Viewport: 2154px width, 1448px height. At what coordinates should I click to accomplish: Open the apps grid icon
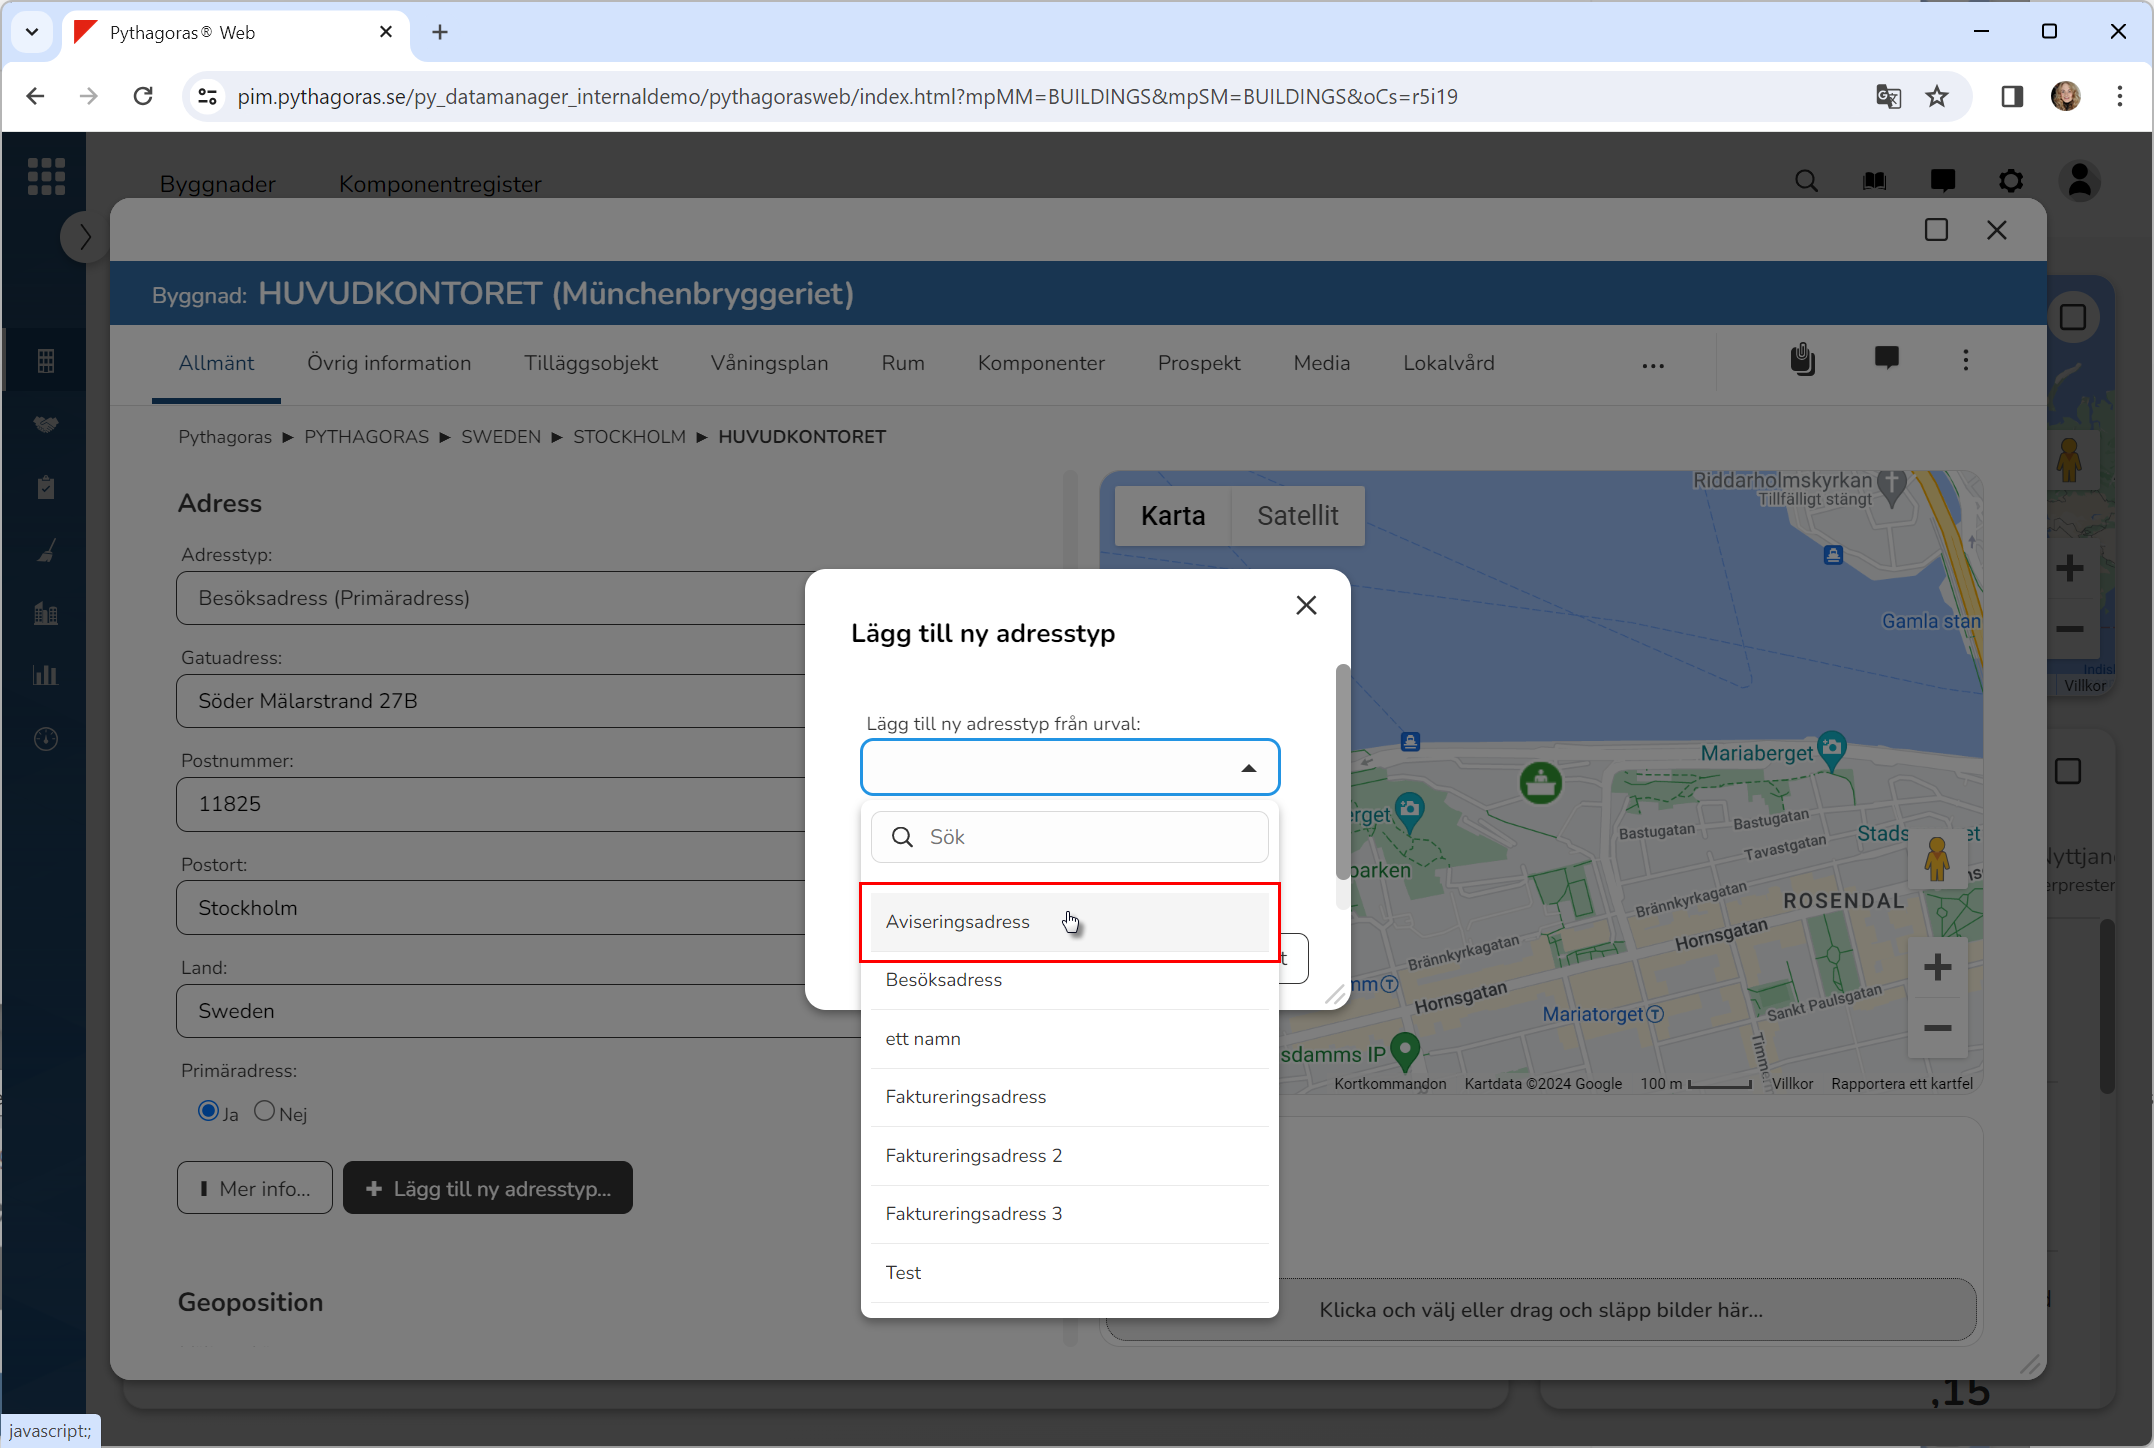(x=46, y=177)
